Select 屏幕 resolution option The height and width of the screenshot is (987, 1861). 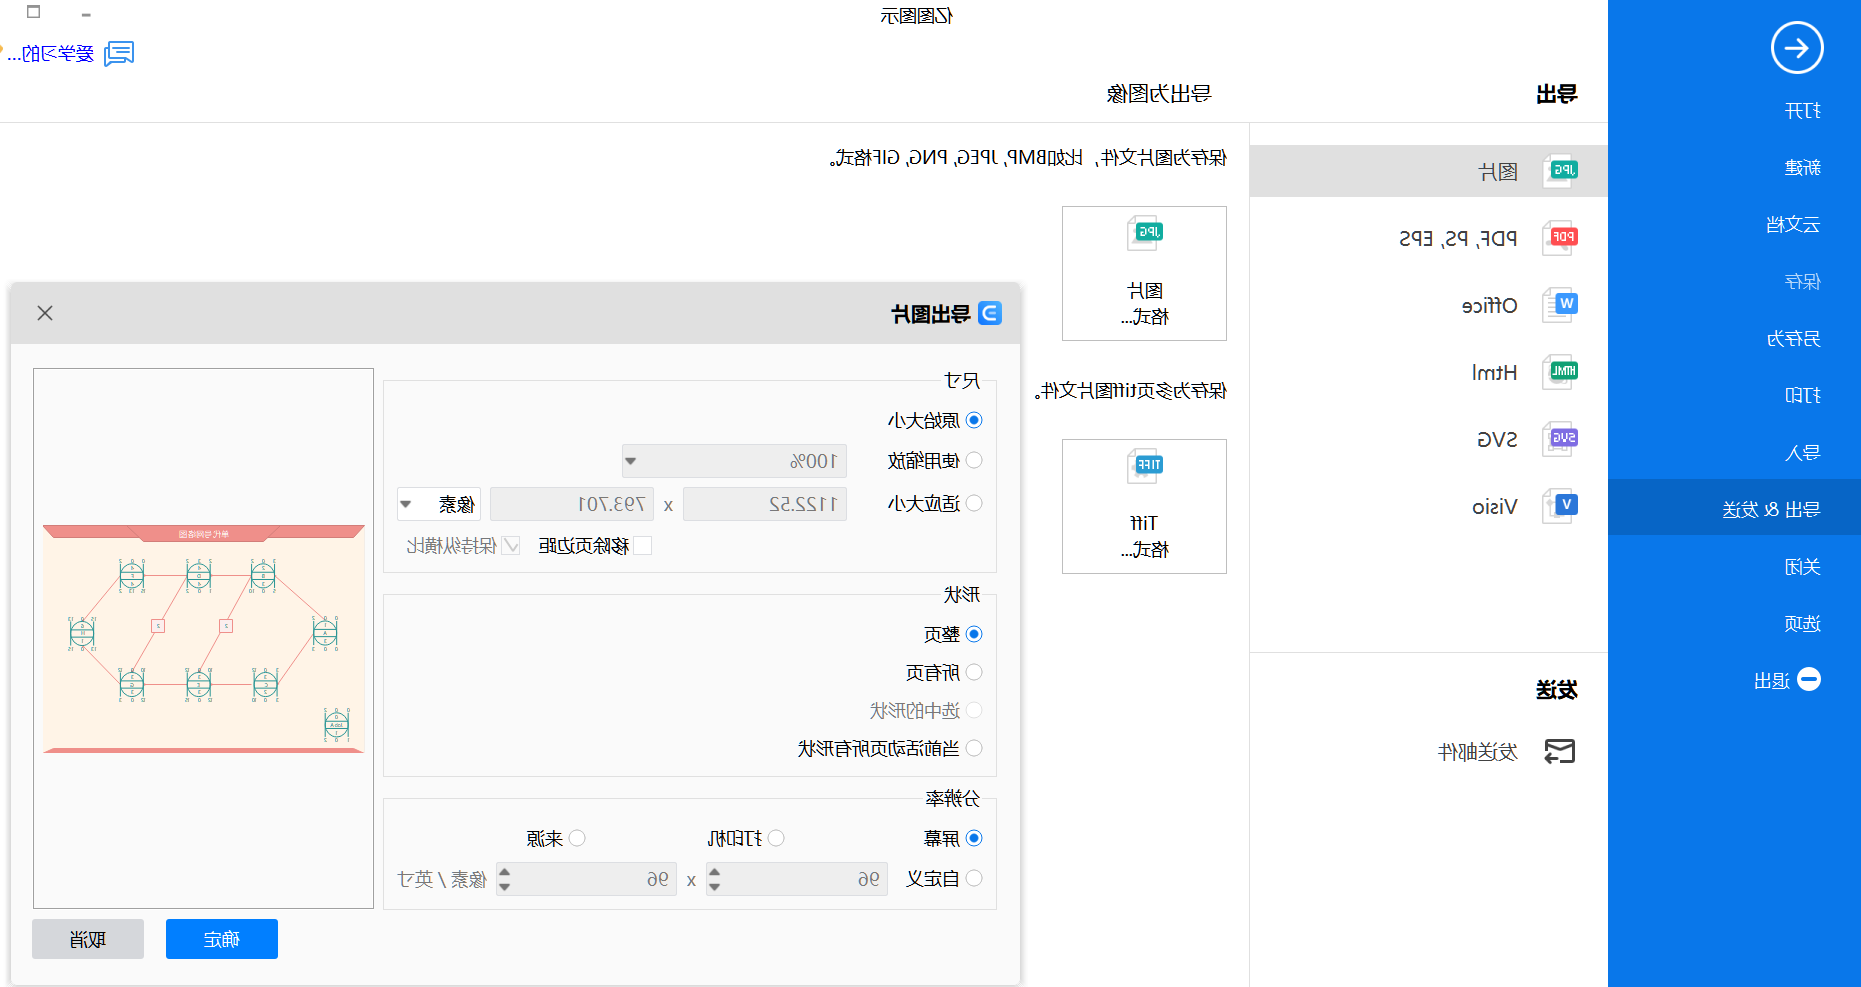coord(974,838)
